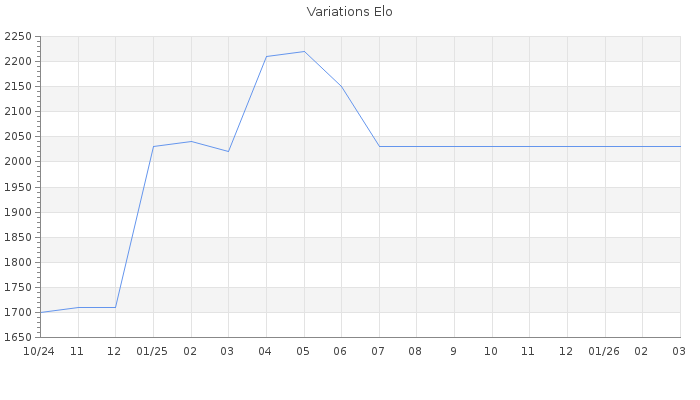Viewport: 700px width, 400px height.
Task: Click the 1650 y-axis label
Action: [18, 337]
